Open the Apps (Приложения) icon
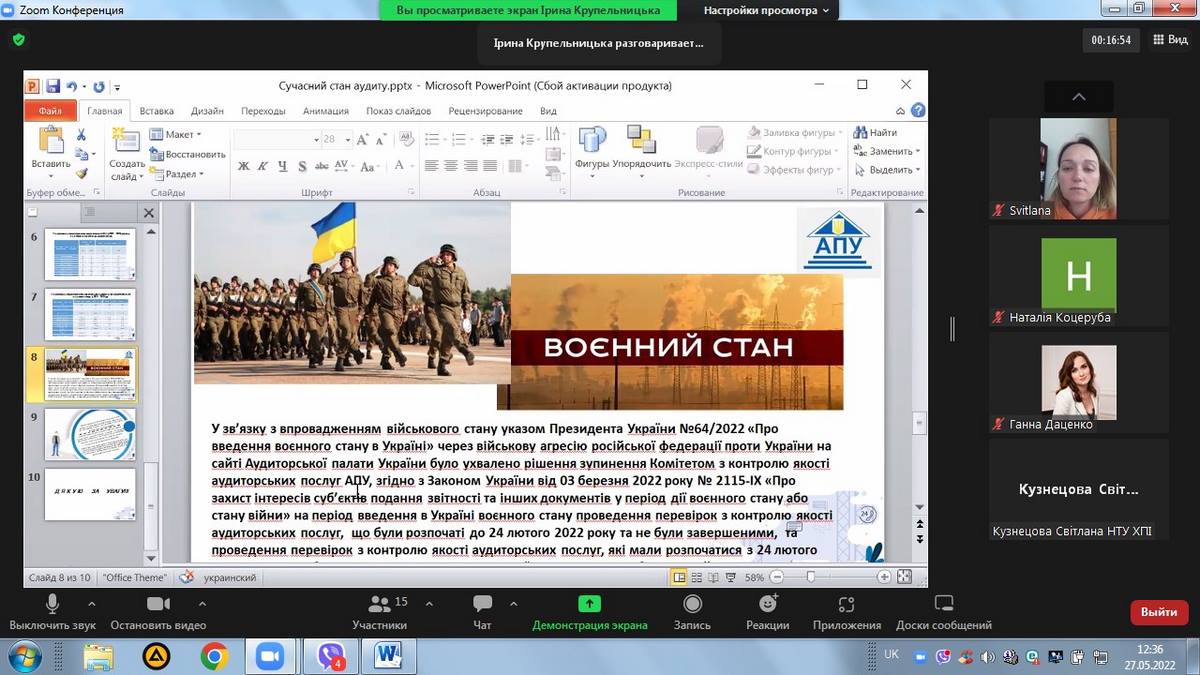 click(846, 605)
